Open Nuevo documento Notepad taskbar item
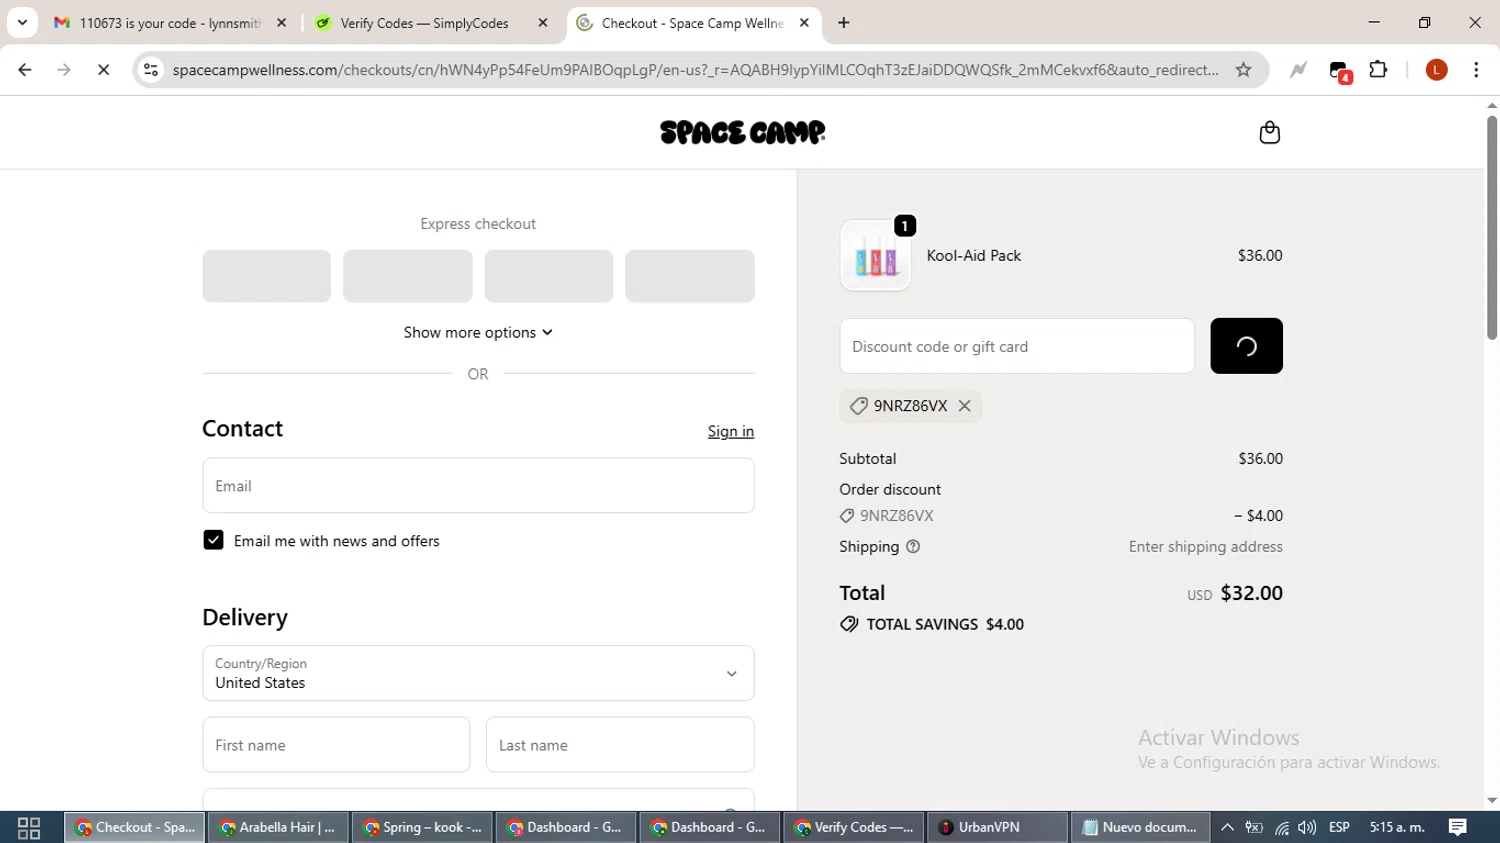The image size is (1500, 843). coord(1140,827)
